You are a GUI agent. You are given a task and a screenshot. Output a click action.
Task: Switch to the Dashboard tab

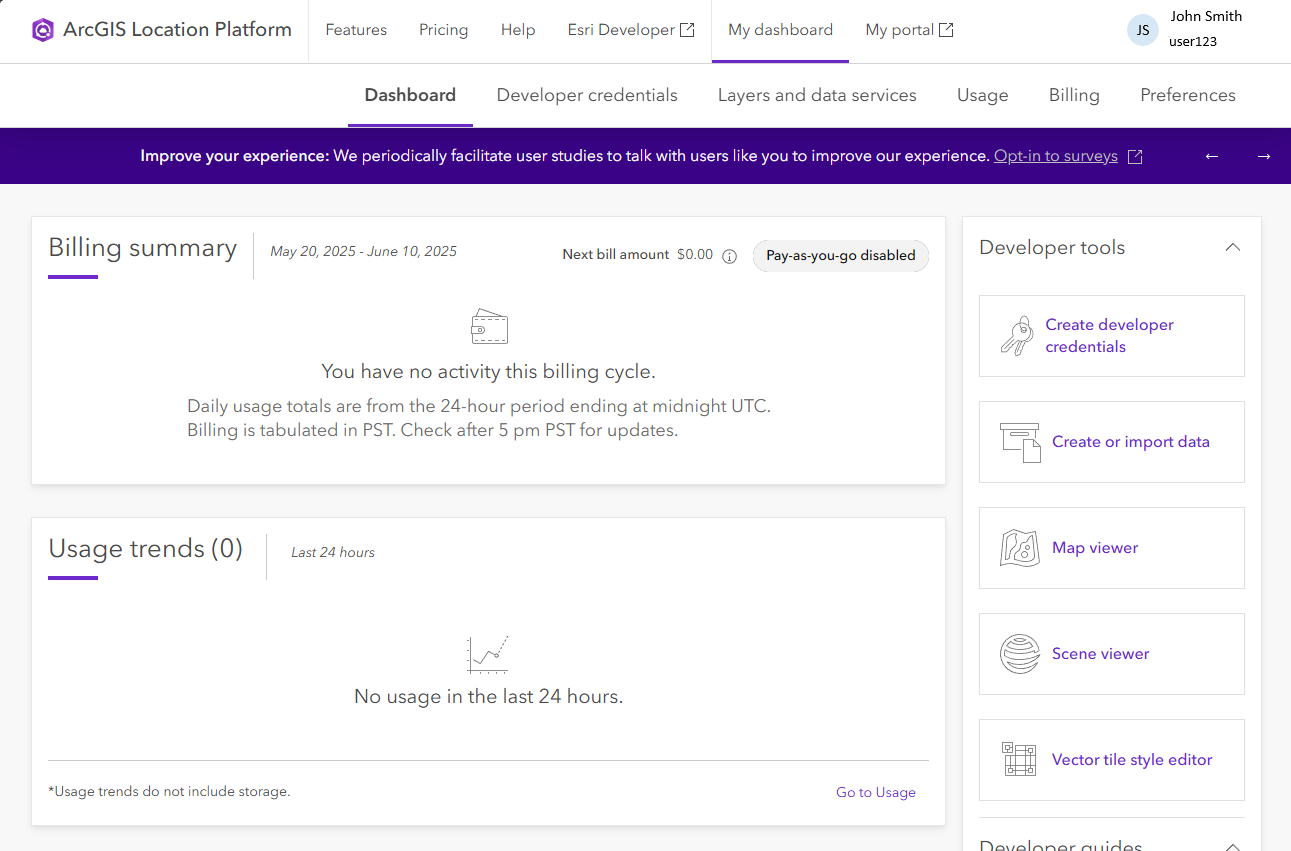click(x=410, y=95)
